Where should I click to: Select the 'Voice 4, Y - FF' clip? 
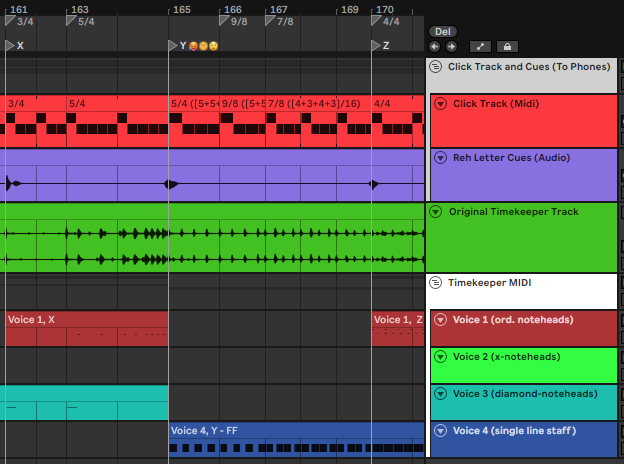pos(296,439)
